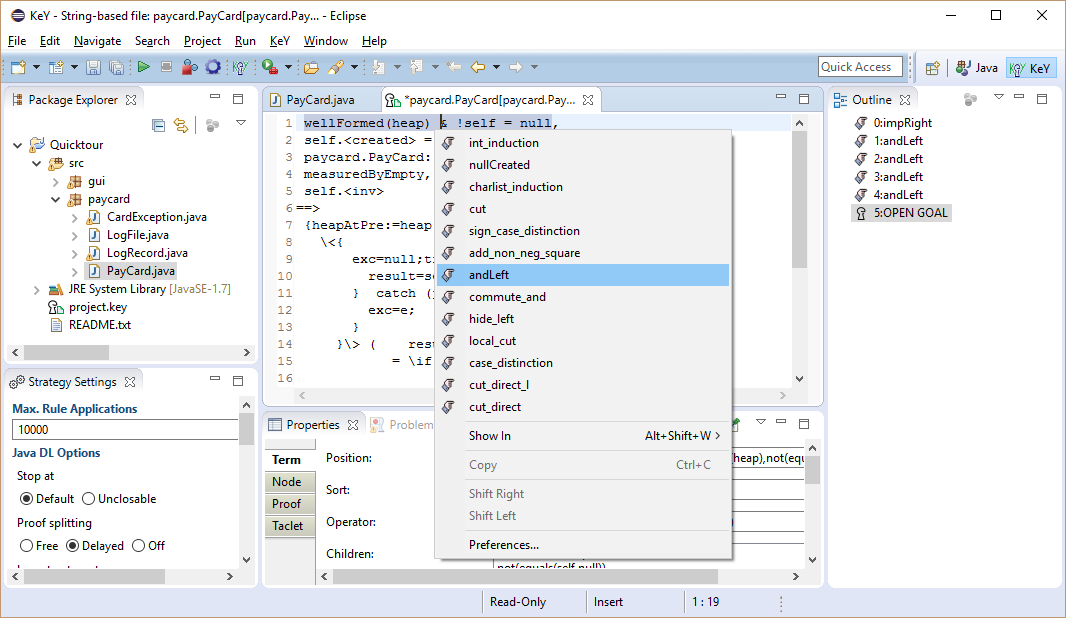This screenshot has width=1066, height=618.
Task: Select 0:impRight in the Outline
Action: 893,123
